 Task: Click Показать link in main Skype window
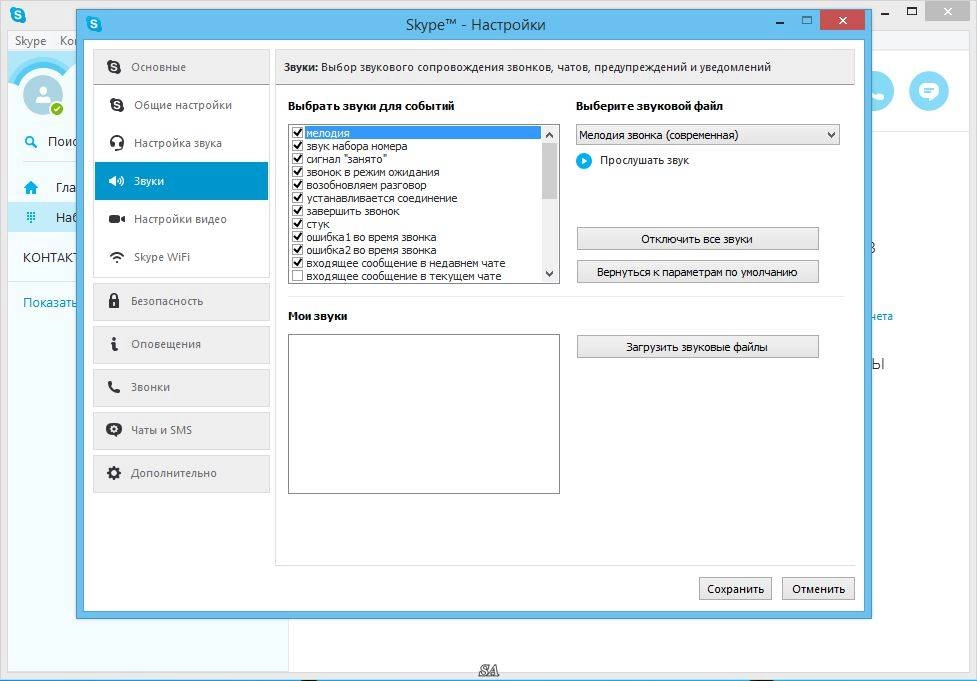(x=49, y=303)
